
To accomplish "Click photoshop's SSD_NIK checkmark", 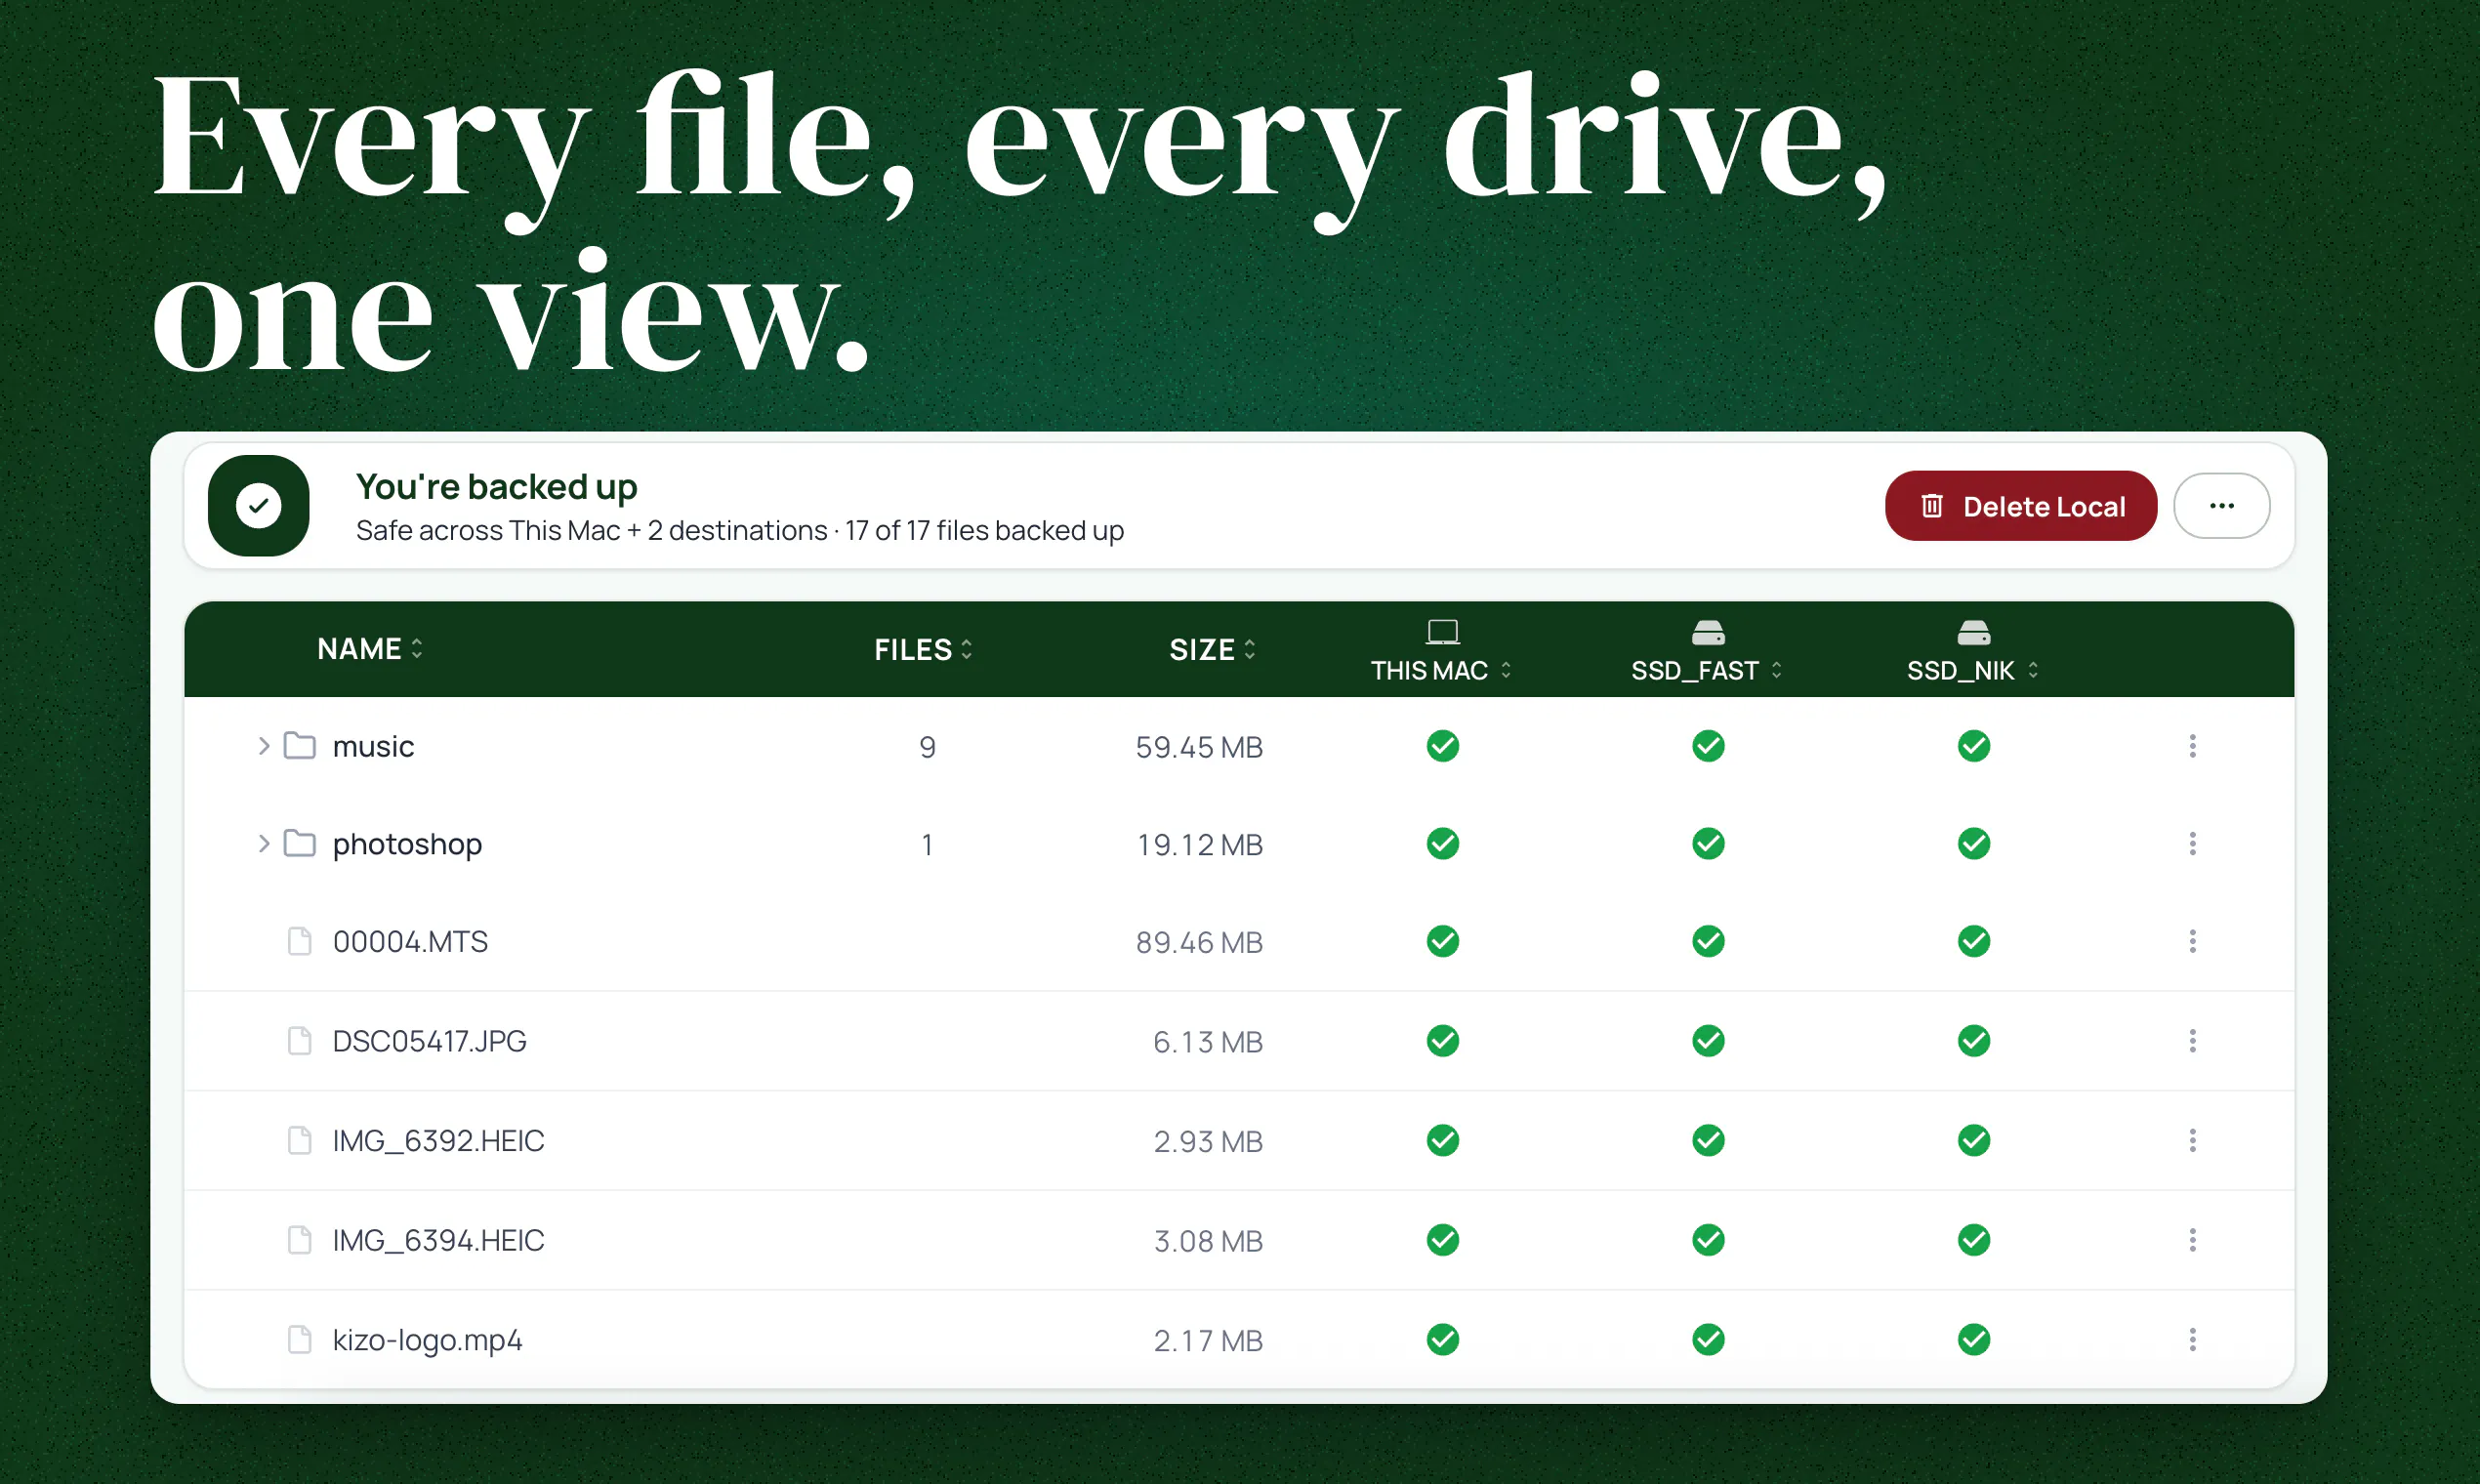I will point(1974,844).
